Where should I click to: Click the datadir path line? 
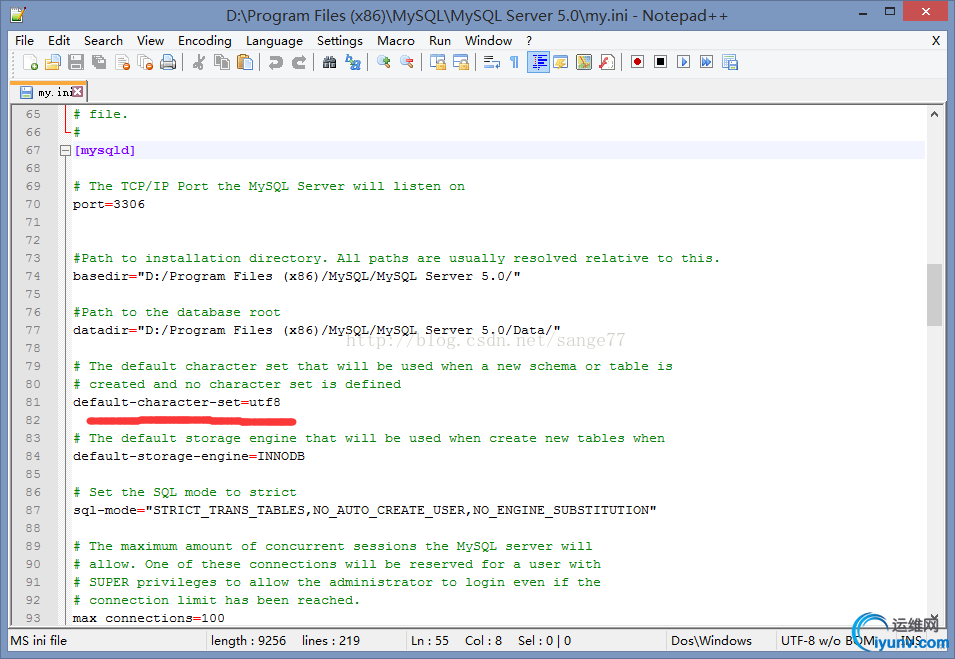[x=317, y=330]
